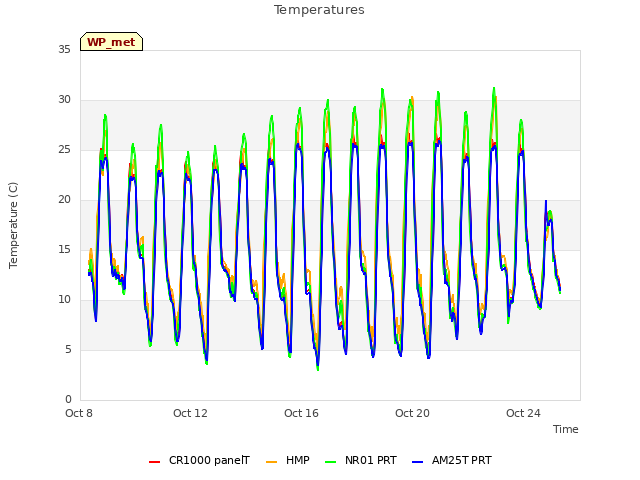Toggle the CR1000 panelT legend entry
640x480 pixels.
[x=199, y=461]
